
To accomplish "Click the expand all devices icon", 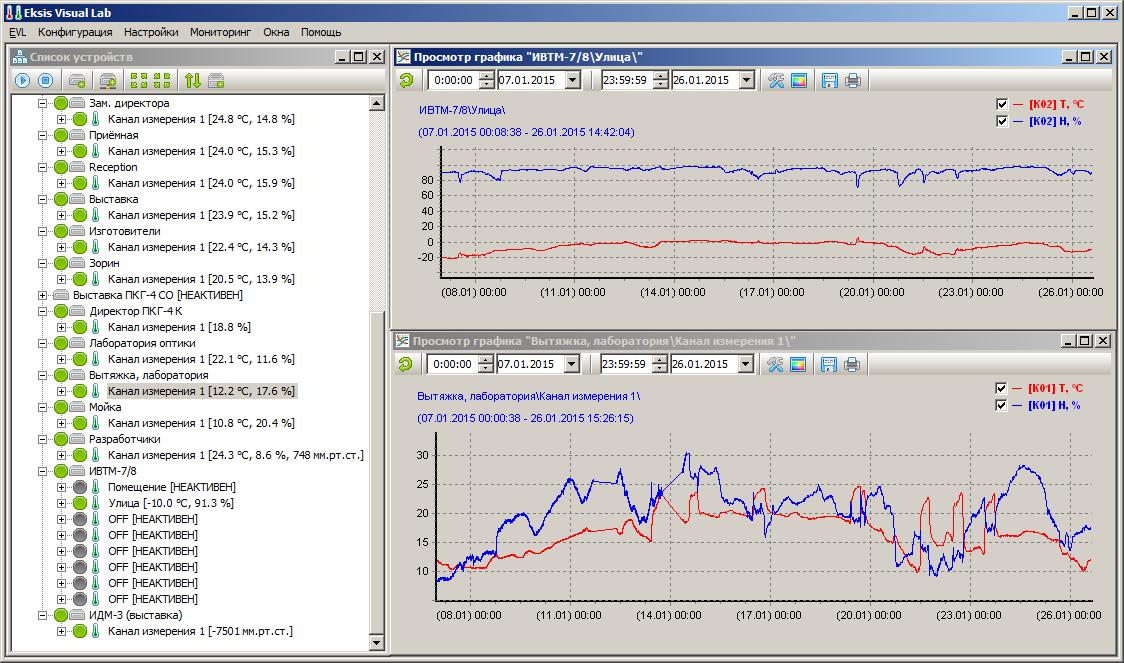I will click(x=139, y=81).
